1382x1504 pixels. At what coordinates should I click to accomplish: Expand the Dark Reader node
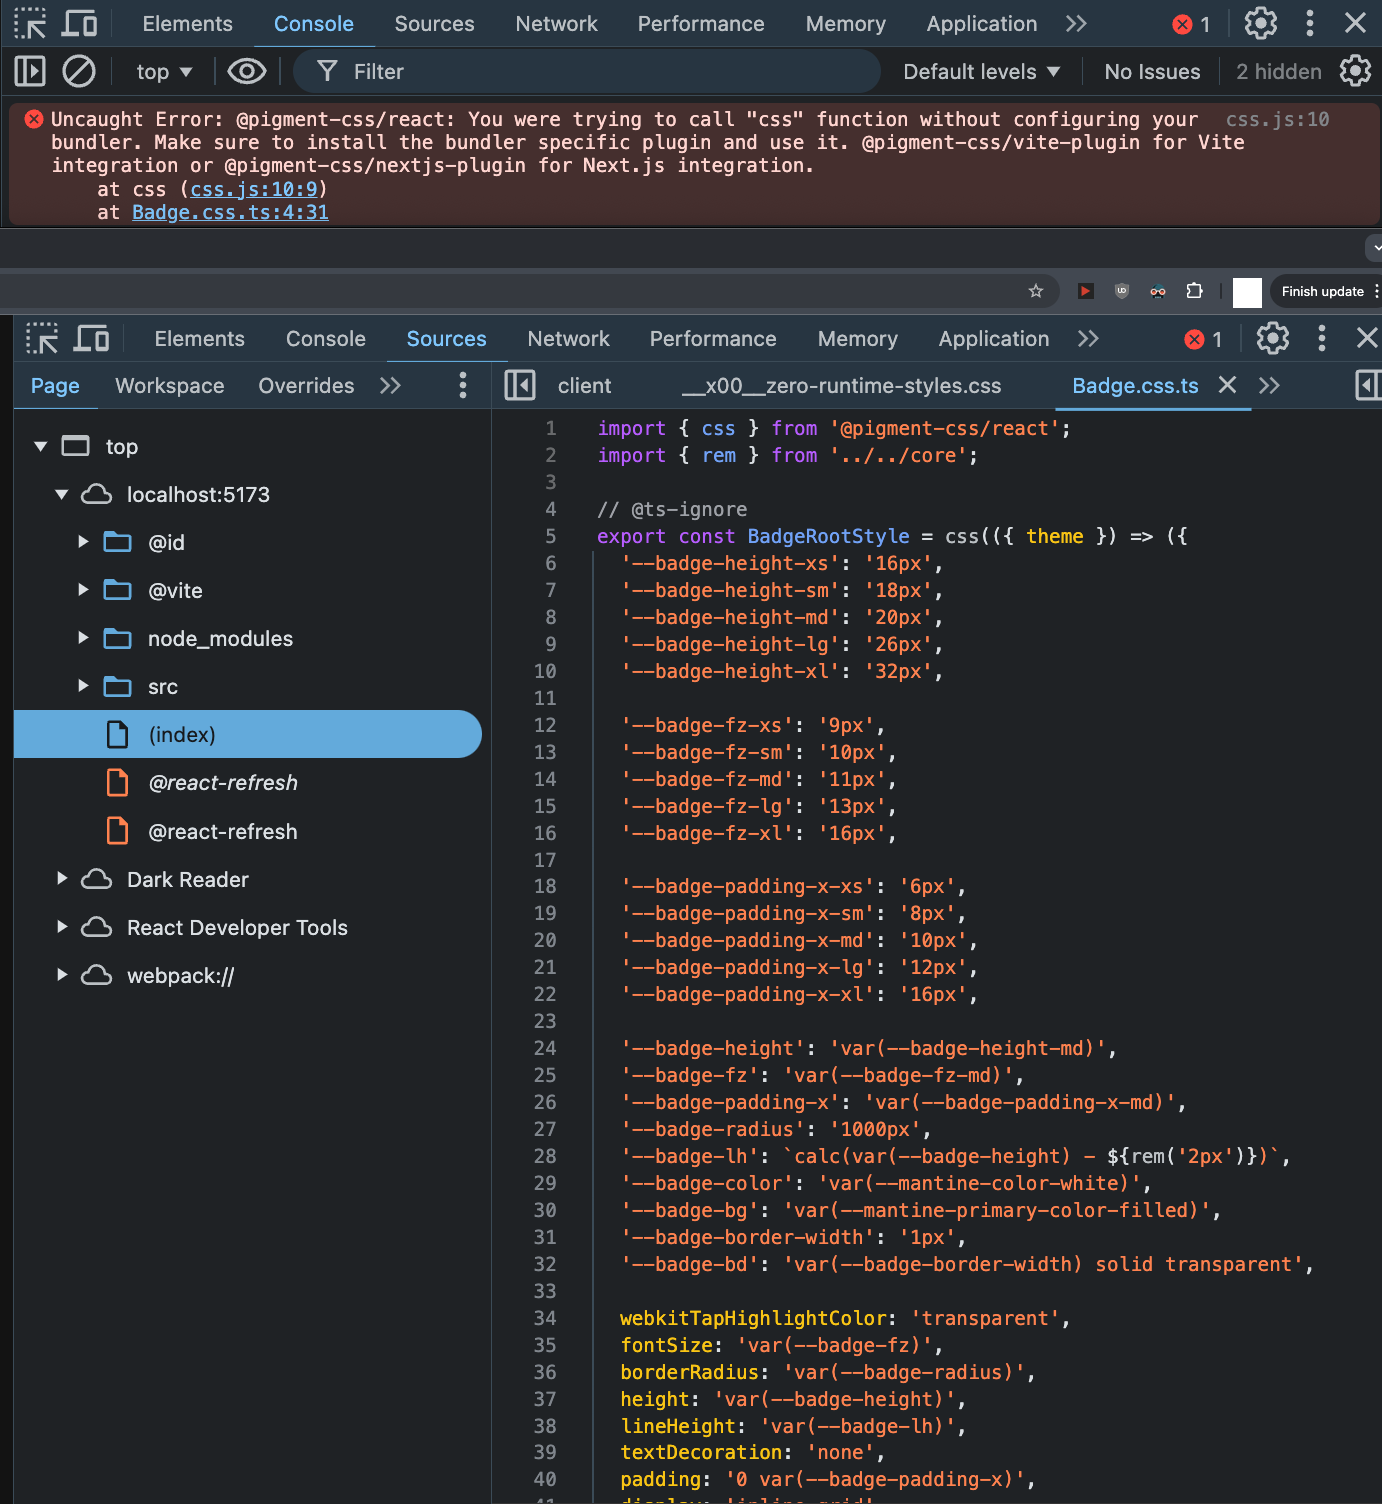click(62, 879)
